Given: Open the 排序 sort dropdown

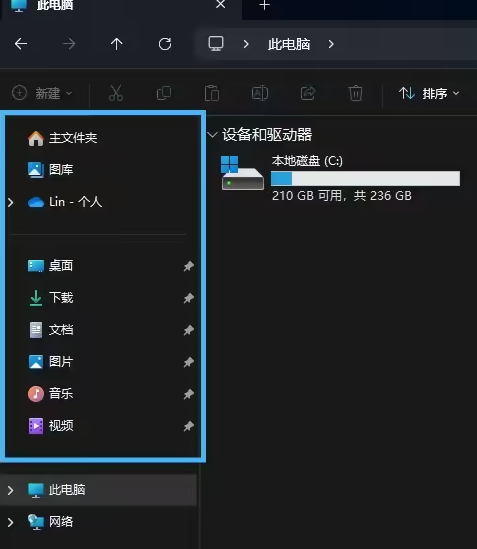Looking at the screenshot, I should coord(429,93).
